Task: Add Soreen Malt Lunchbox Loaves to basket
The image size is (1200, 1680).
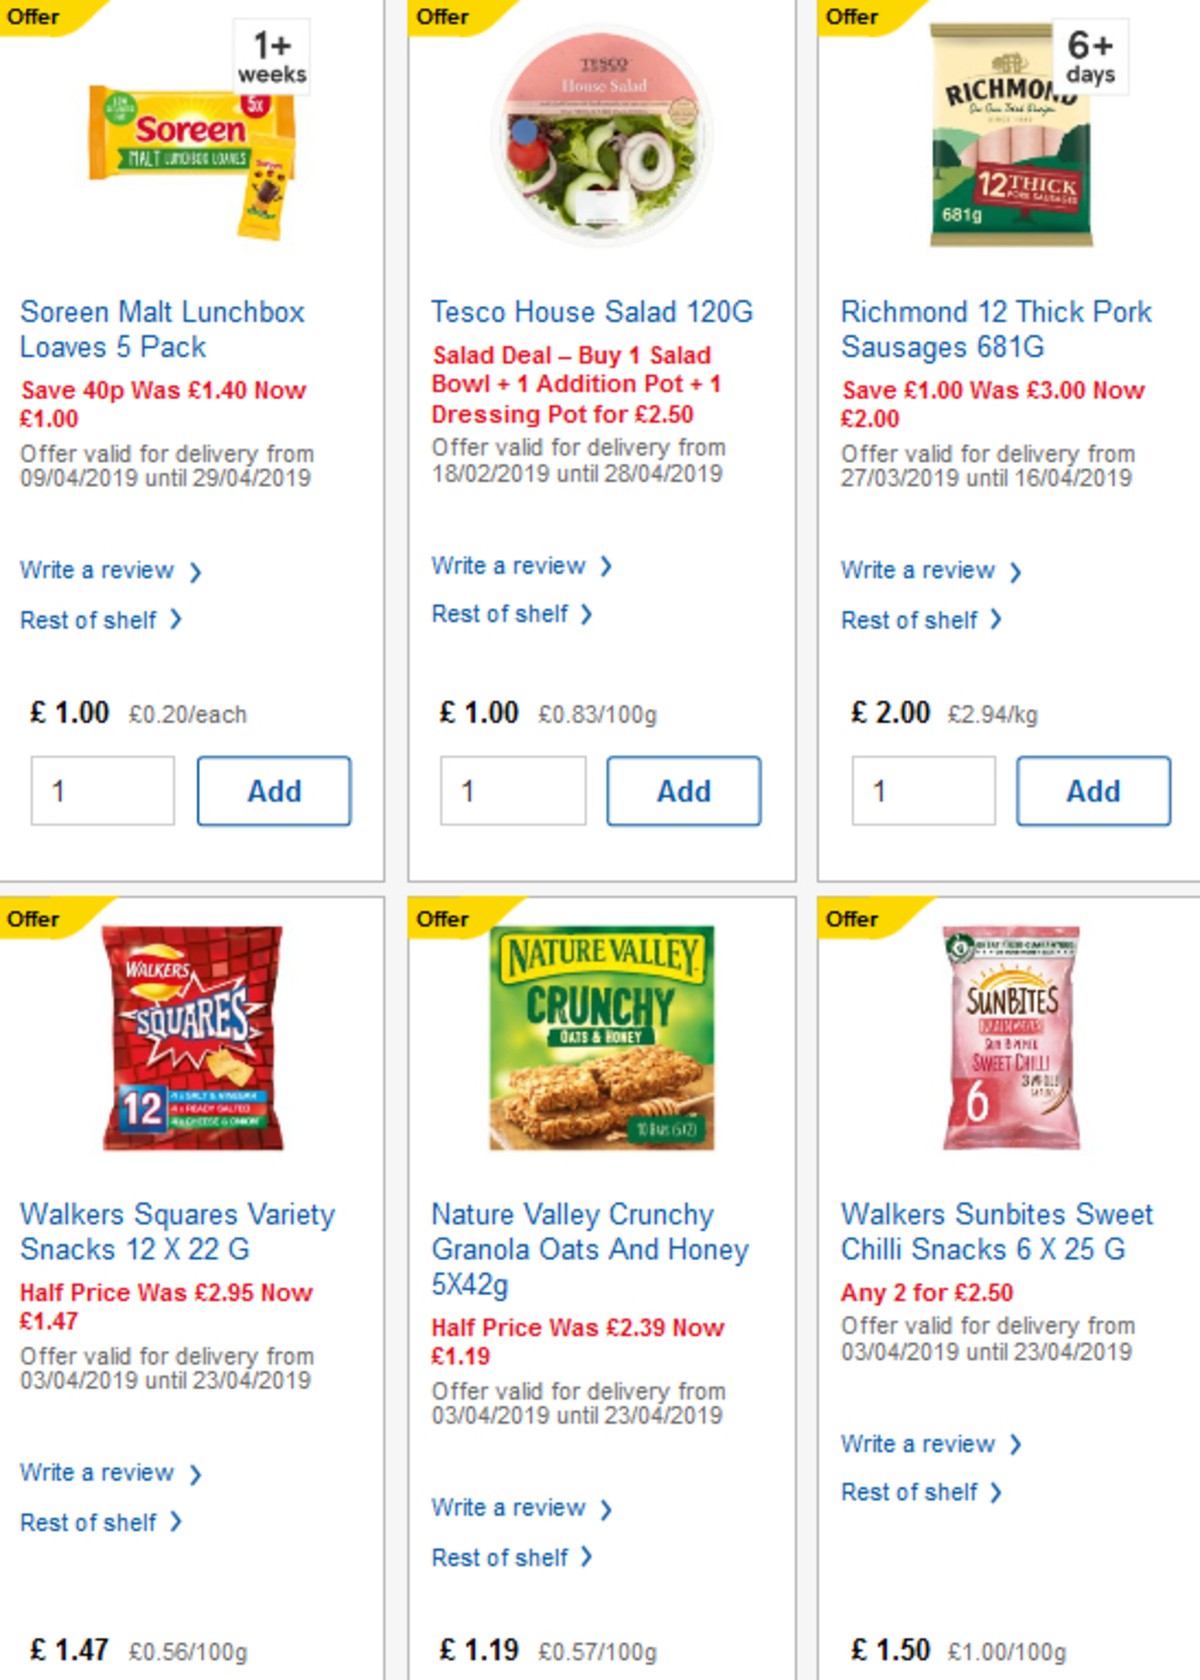Action: [274, 791]
